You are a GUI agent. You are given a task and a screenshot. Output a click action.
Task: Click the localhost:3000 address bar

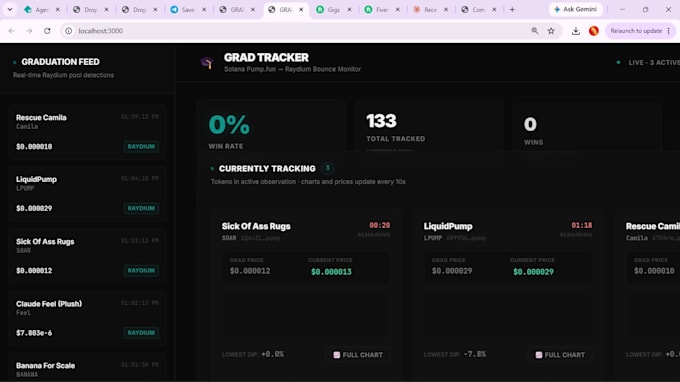point(299,31)
